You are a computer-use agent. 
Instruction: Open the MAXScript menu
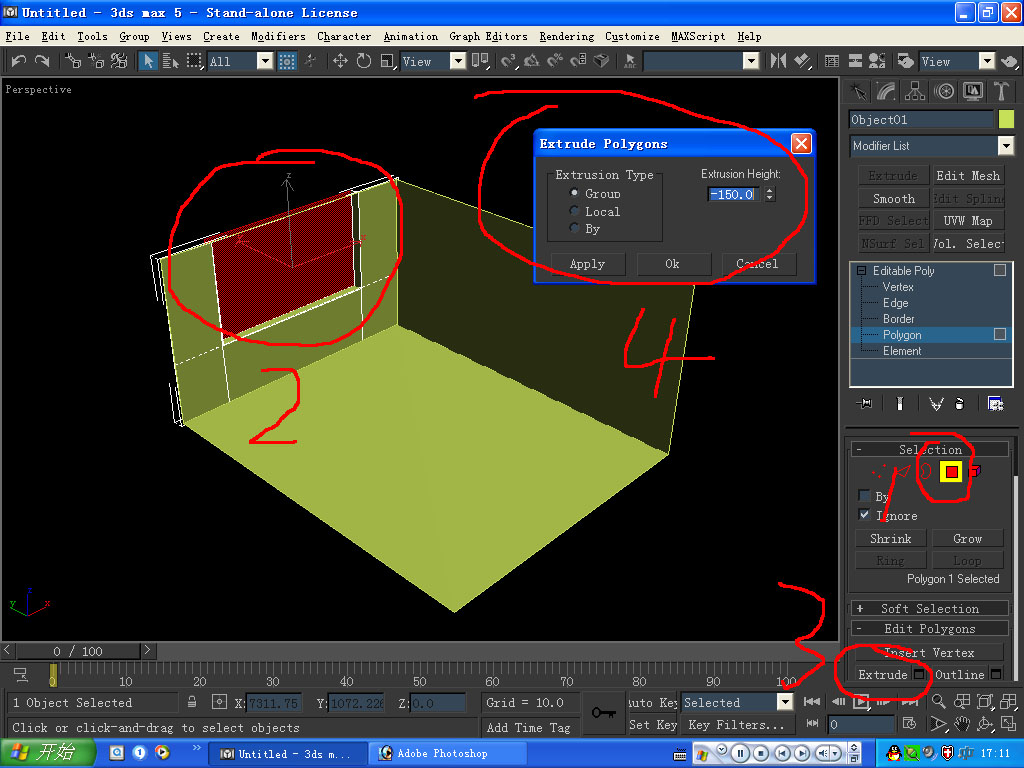click(x=697, y=36)
